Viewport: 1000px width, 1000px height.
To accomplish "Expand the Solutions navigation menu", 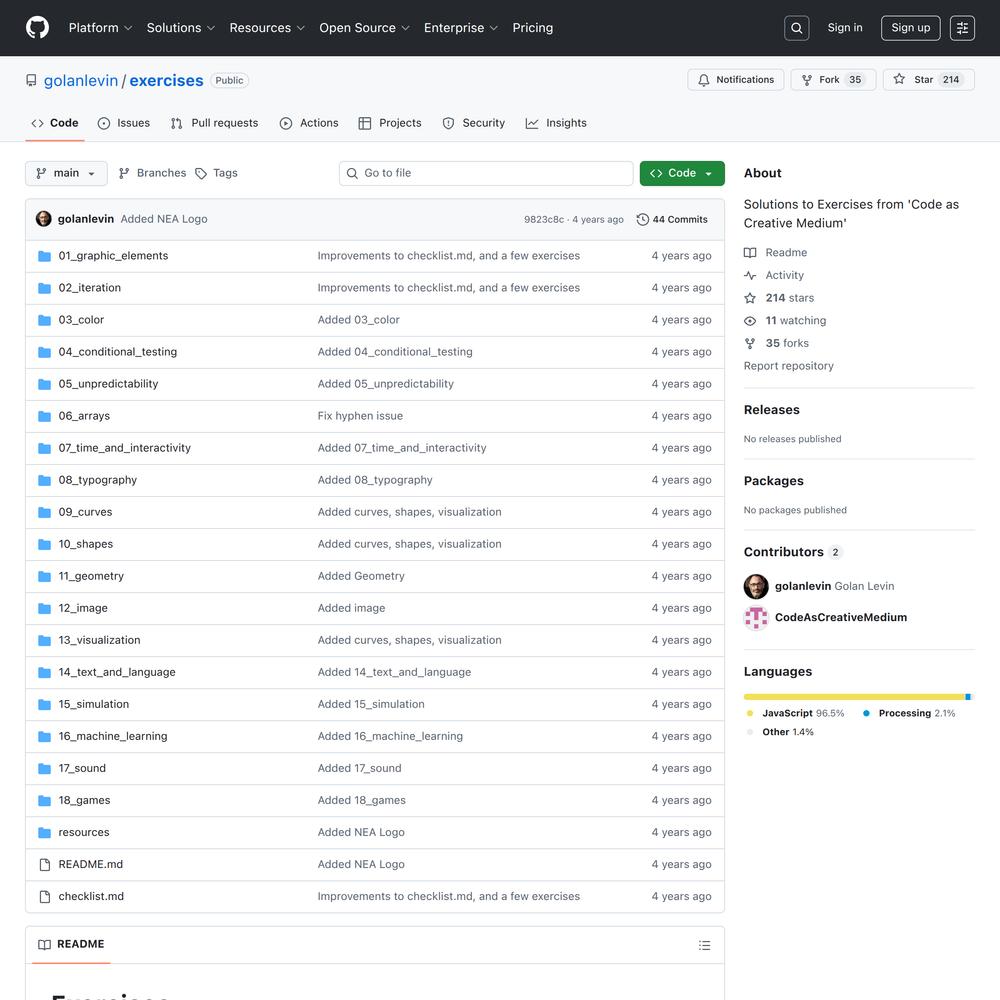I will point(180,28).
